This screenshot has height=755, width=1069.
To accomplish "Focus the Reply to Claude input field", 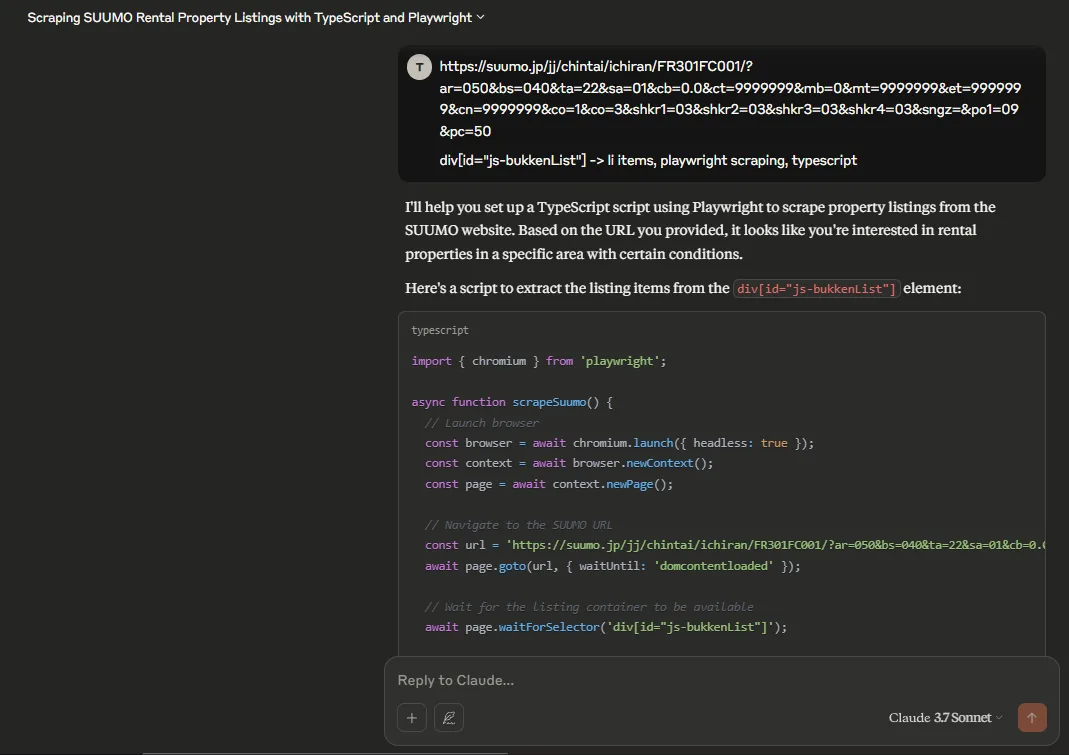I will pyautogui.click(x=700, y=681).
